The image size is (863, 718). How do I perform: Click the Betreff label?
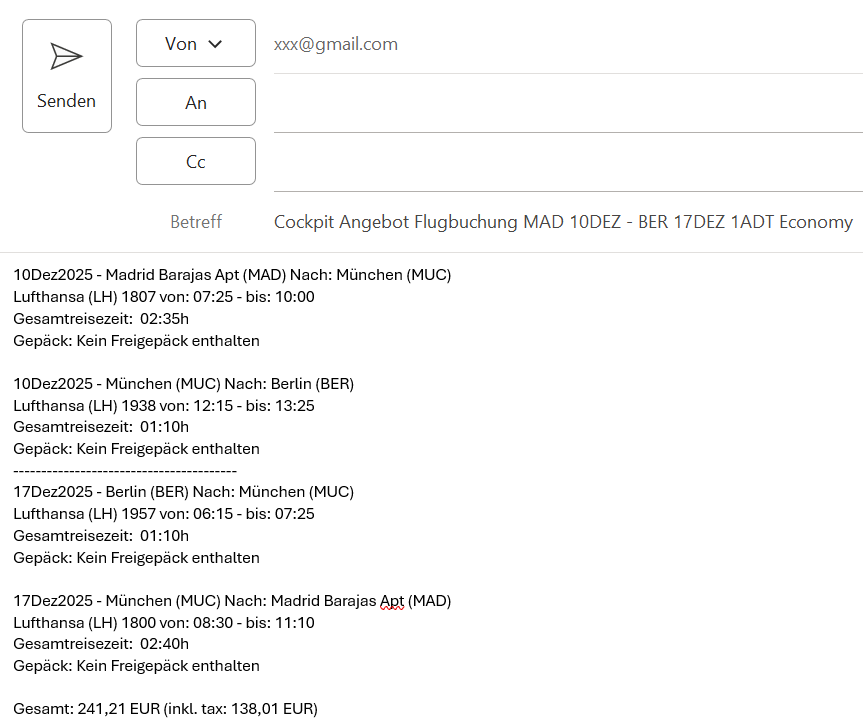coord(196,222)
